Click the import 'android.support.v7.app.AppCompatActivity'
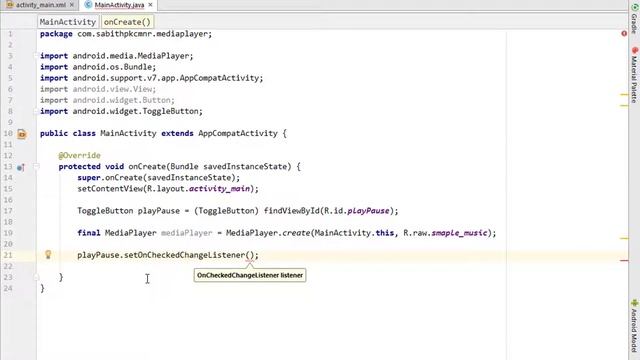Viewport: 640px width, 360px height. coord(166,78)
